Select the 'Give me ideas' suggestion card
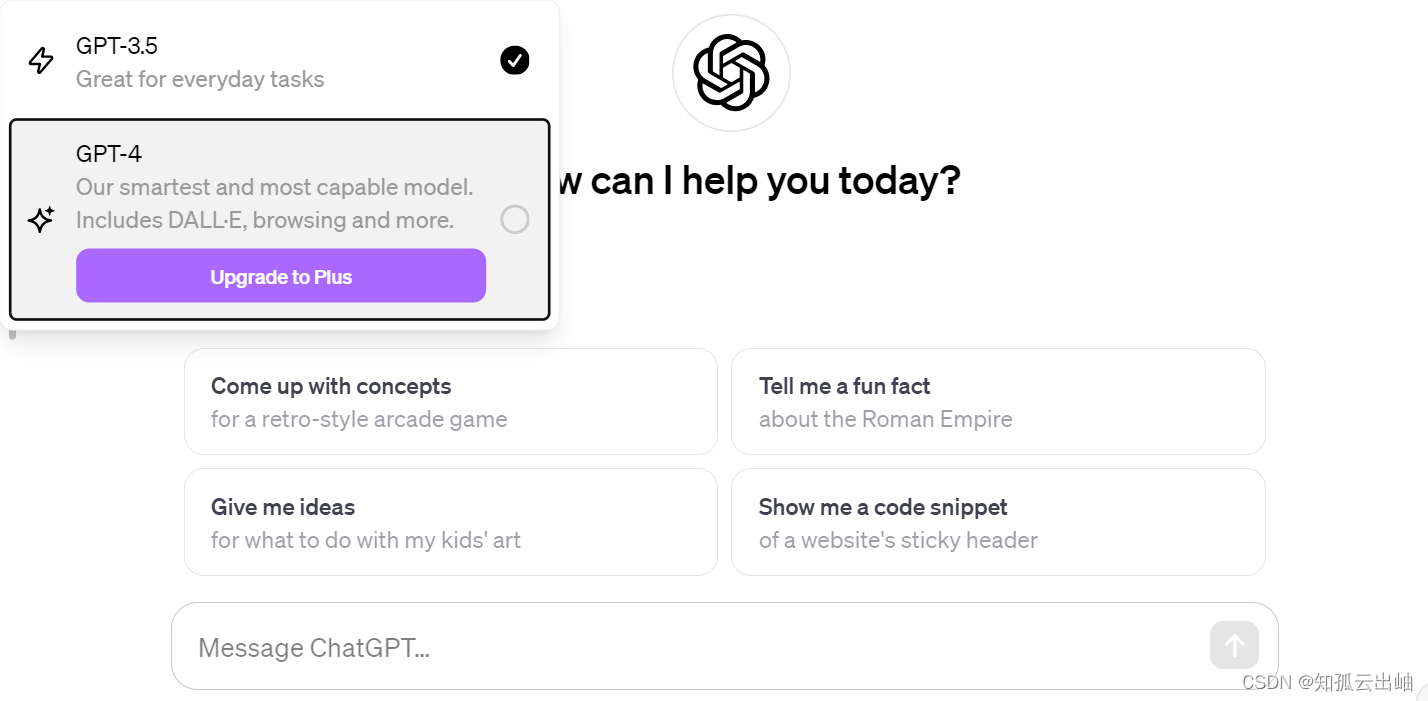The image size is (1428, 701). click(x=451, y=522)
